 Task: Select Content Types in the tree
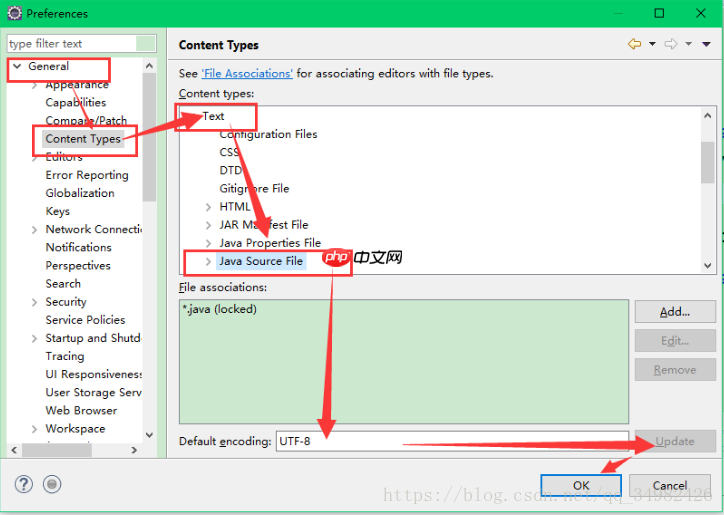point(83,139)
